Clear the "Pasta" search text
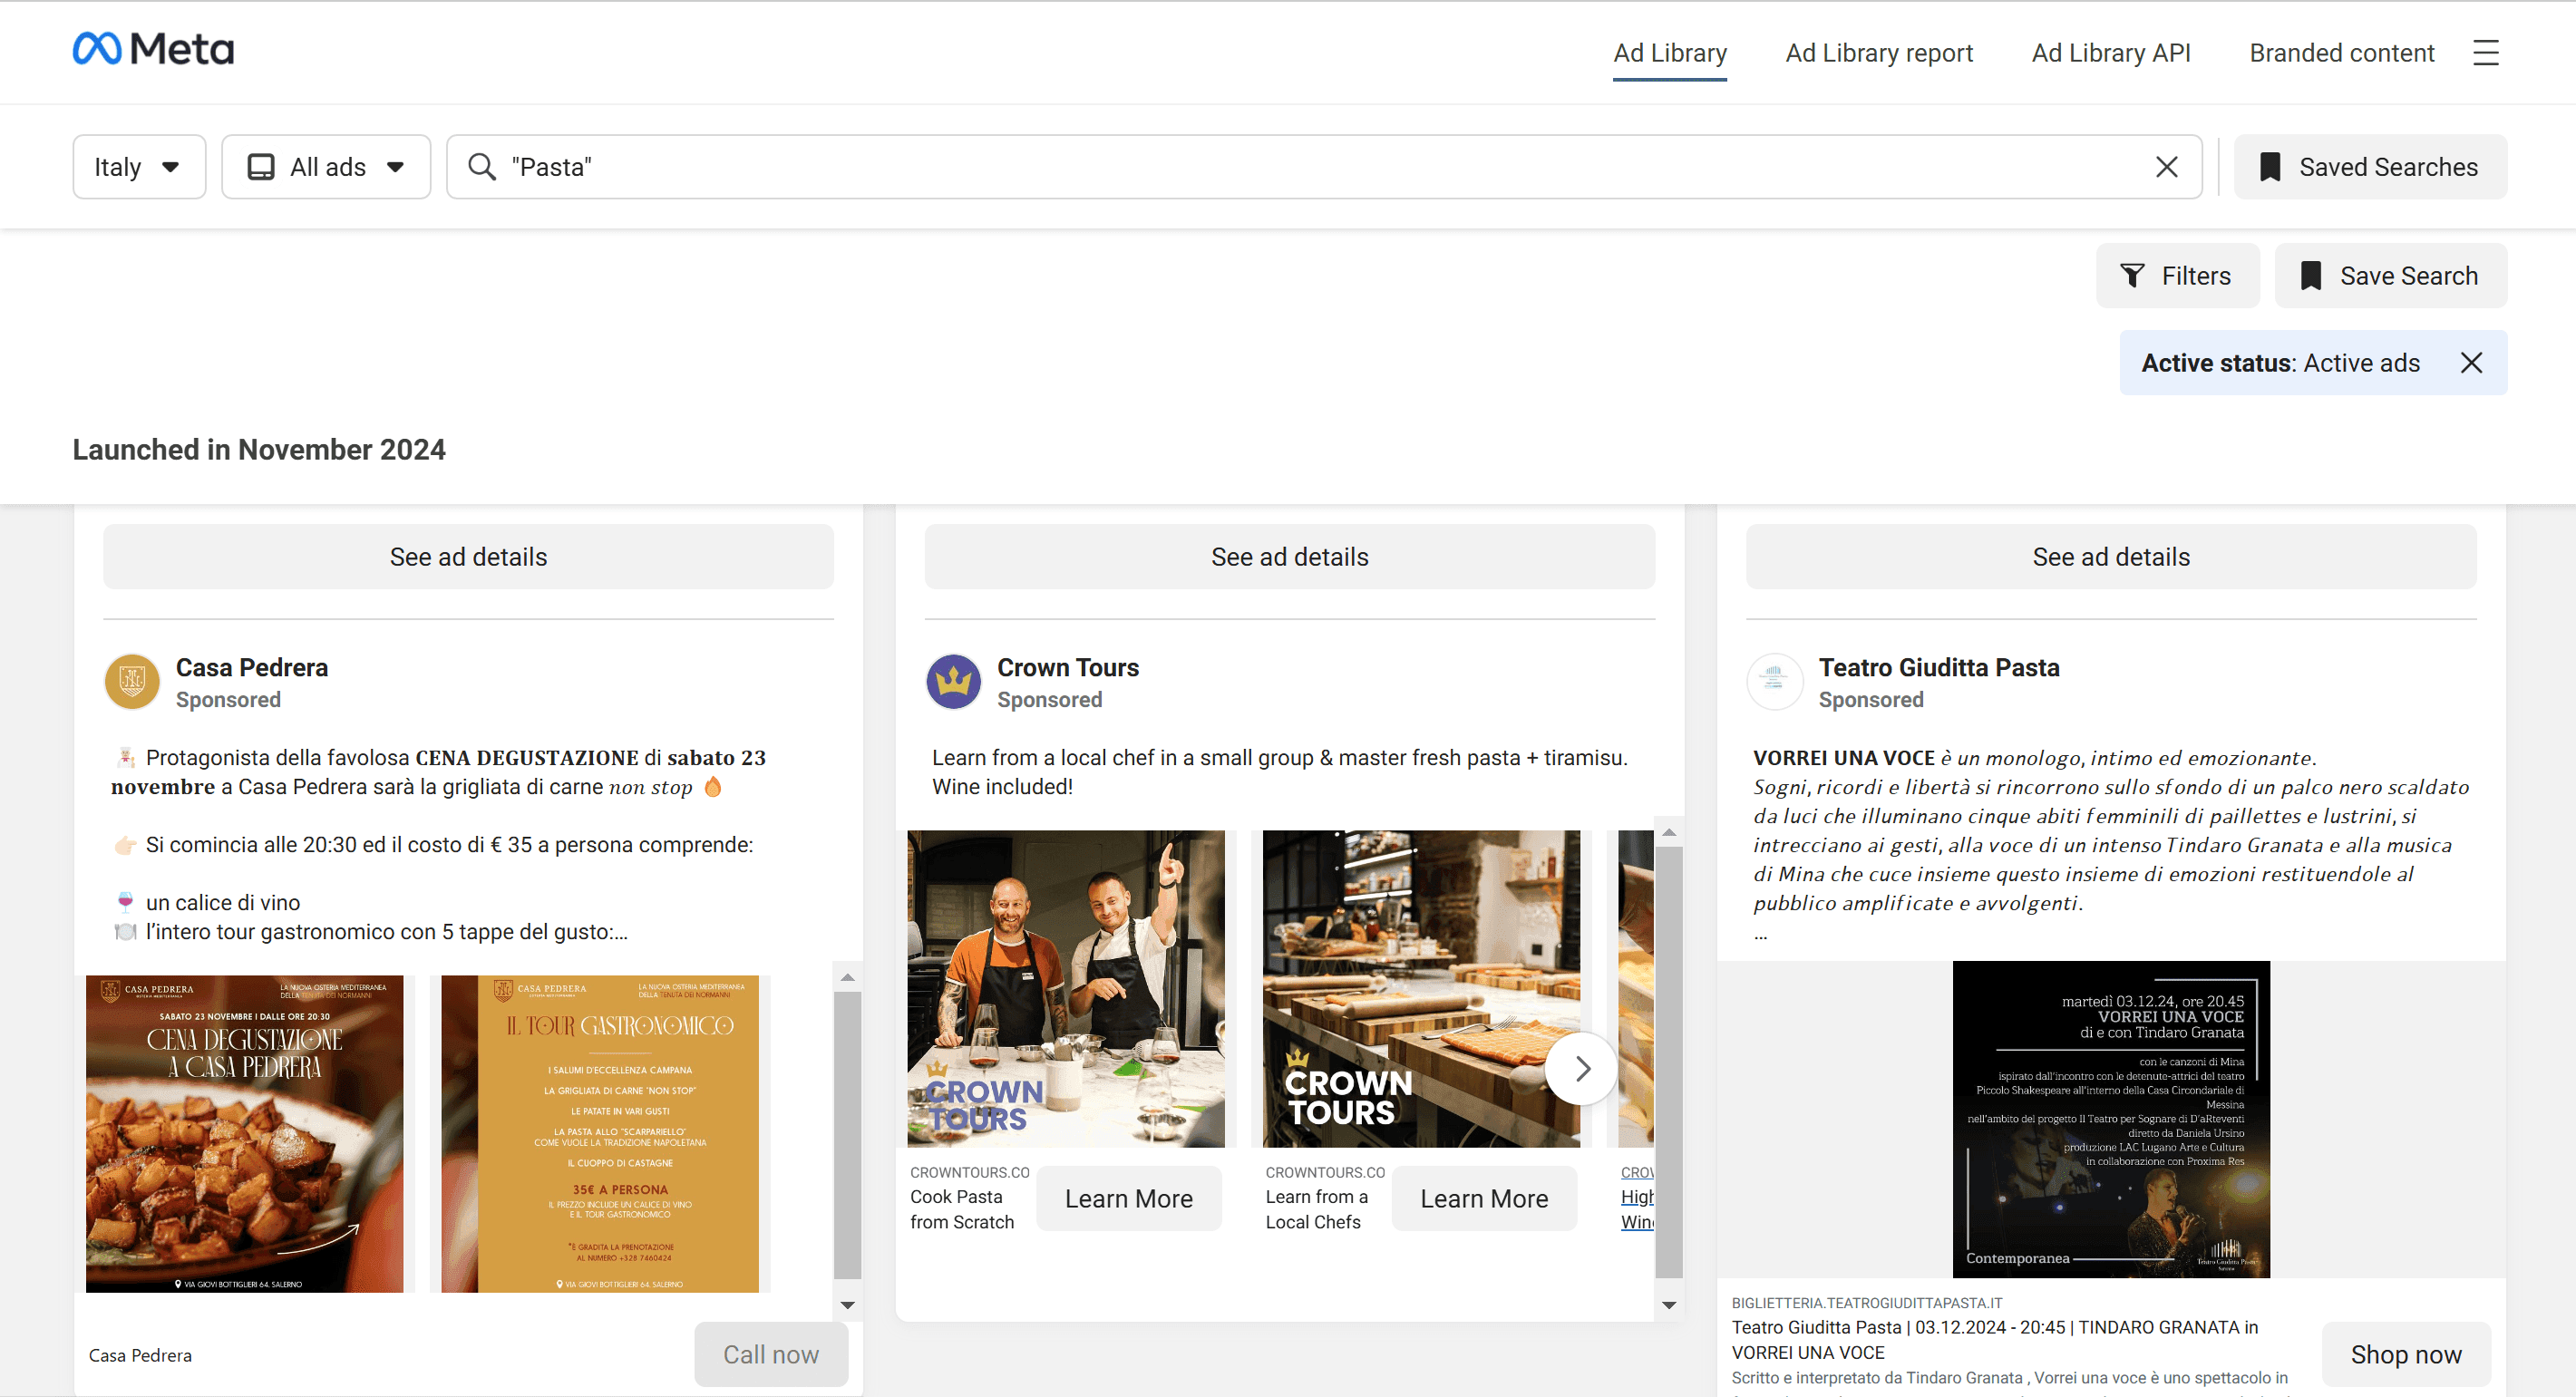 tap(2166, 167)
